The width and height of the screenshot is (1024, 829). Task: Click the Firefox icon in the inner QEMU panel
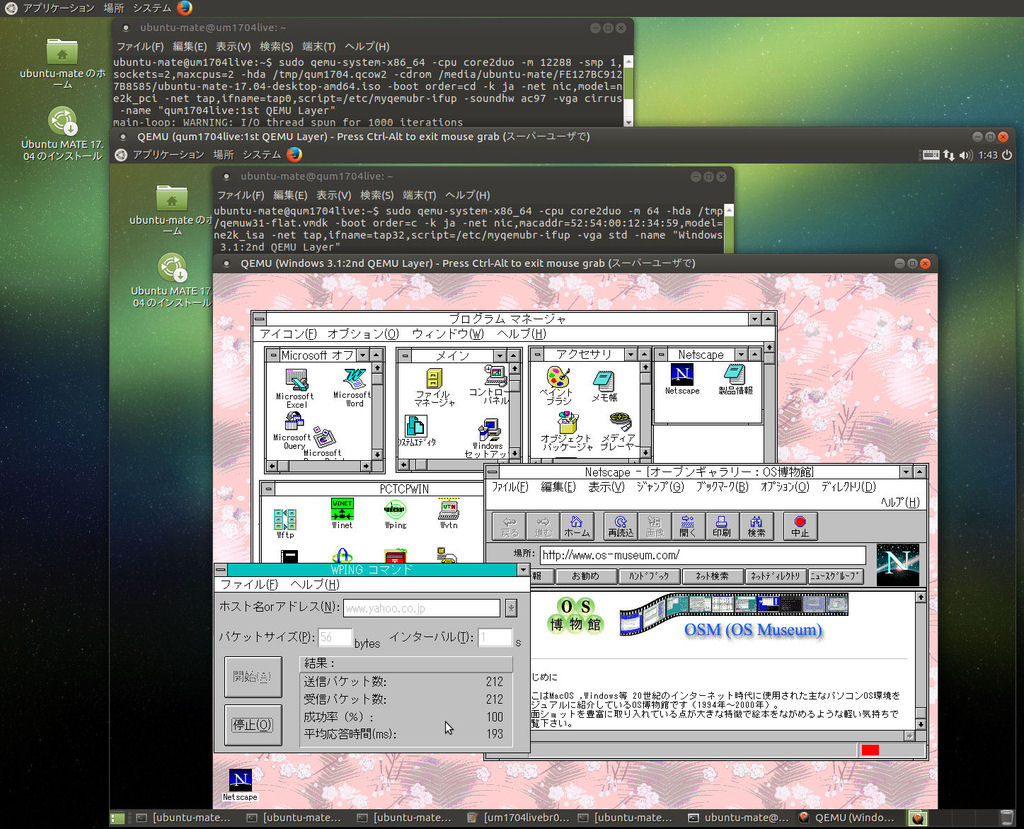tap(295, 154)
